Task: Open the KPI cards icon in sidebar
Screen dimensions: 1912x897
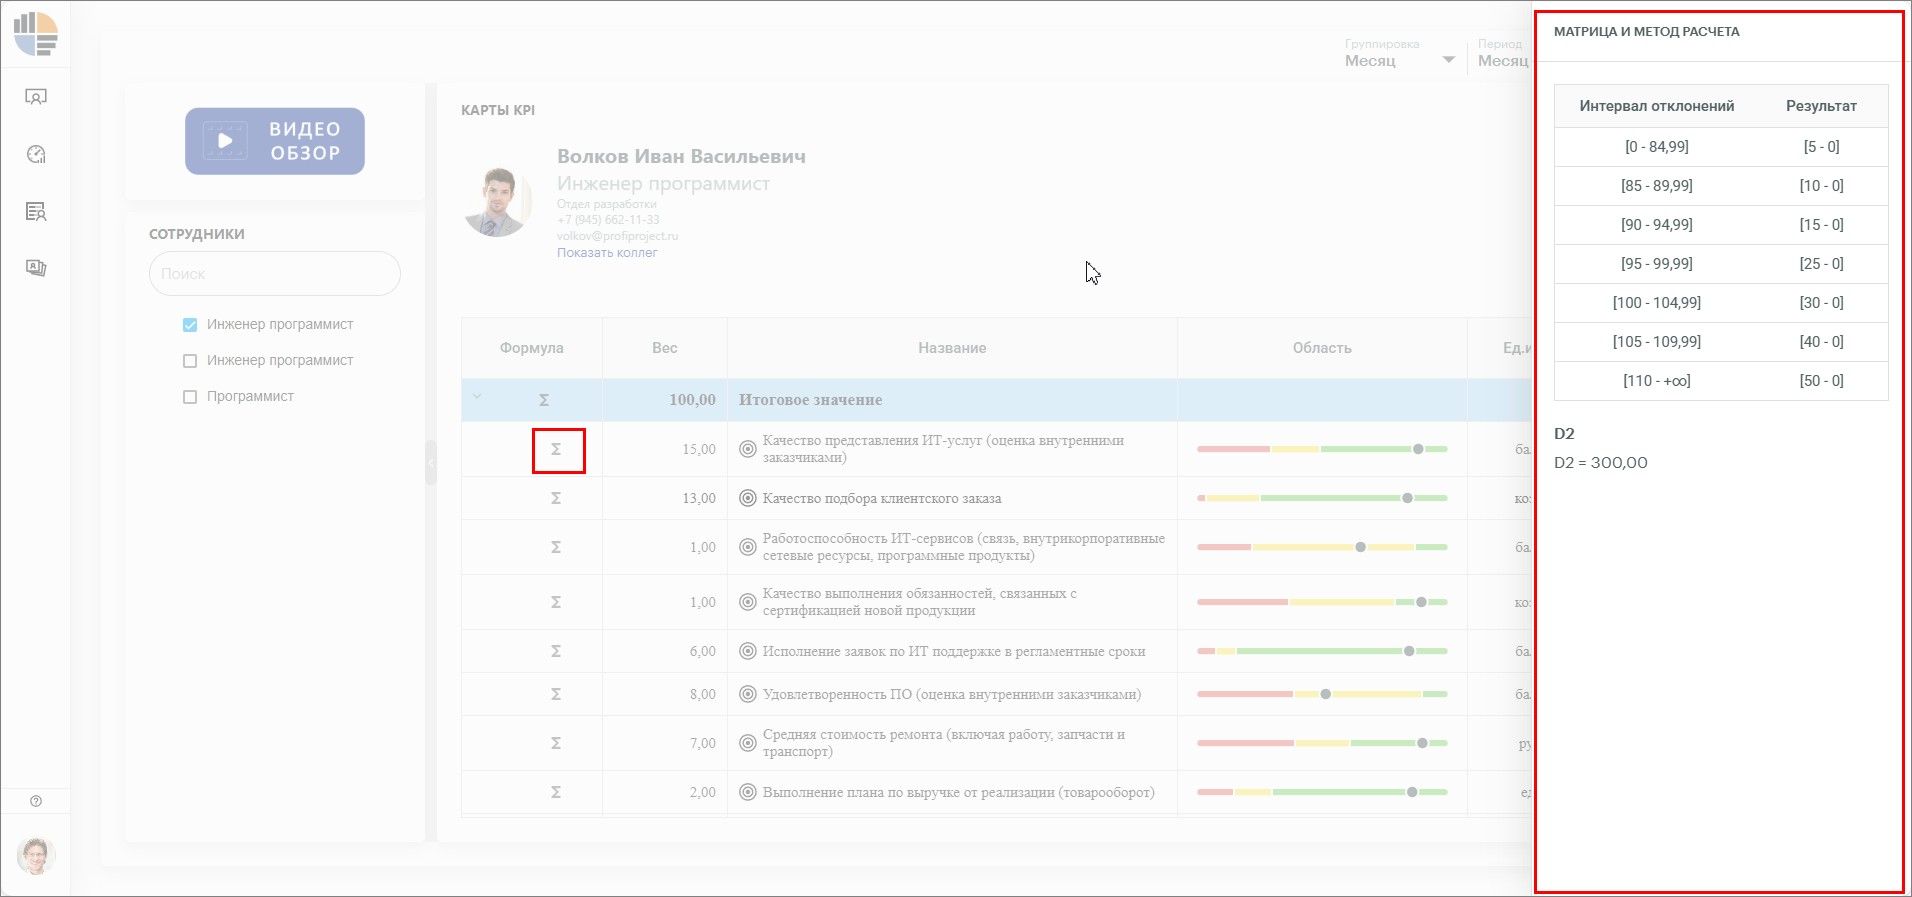Action: 36,268
